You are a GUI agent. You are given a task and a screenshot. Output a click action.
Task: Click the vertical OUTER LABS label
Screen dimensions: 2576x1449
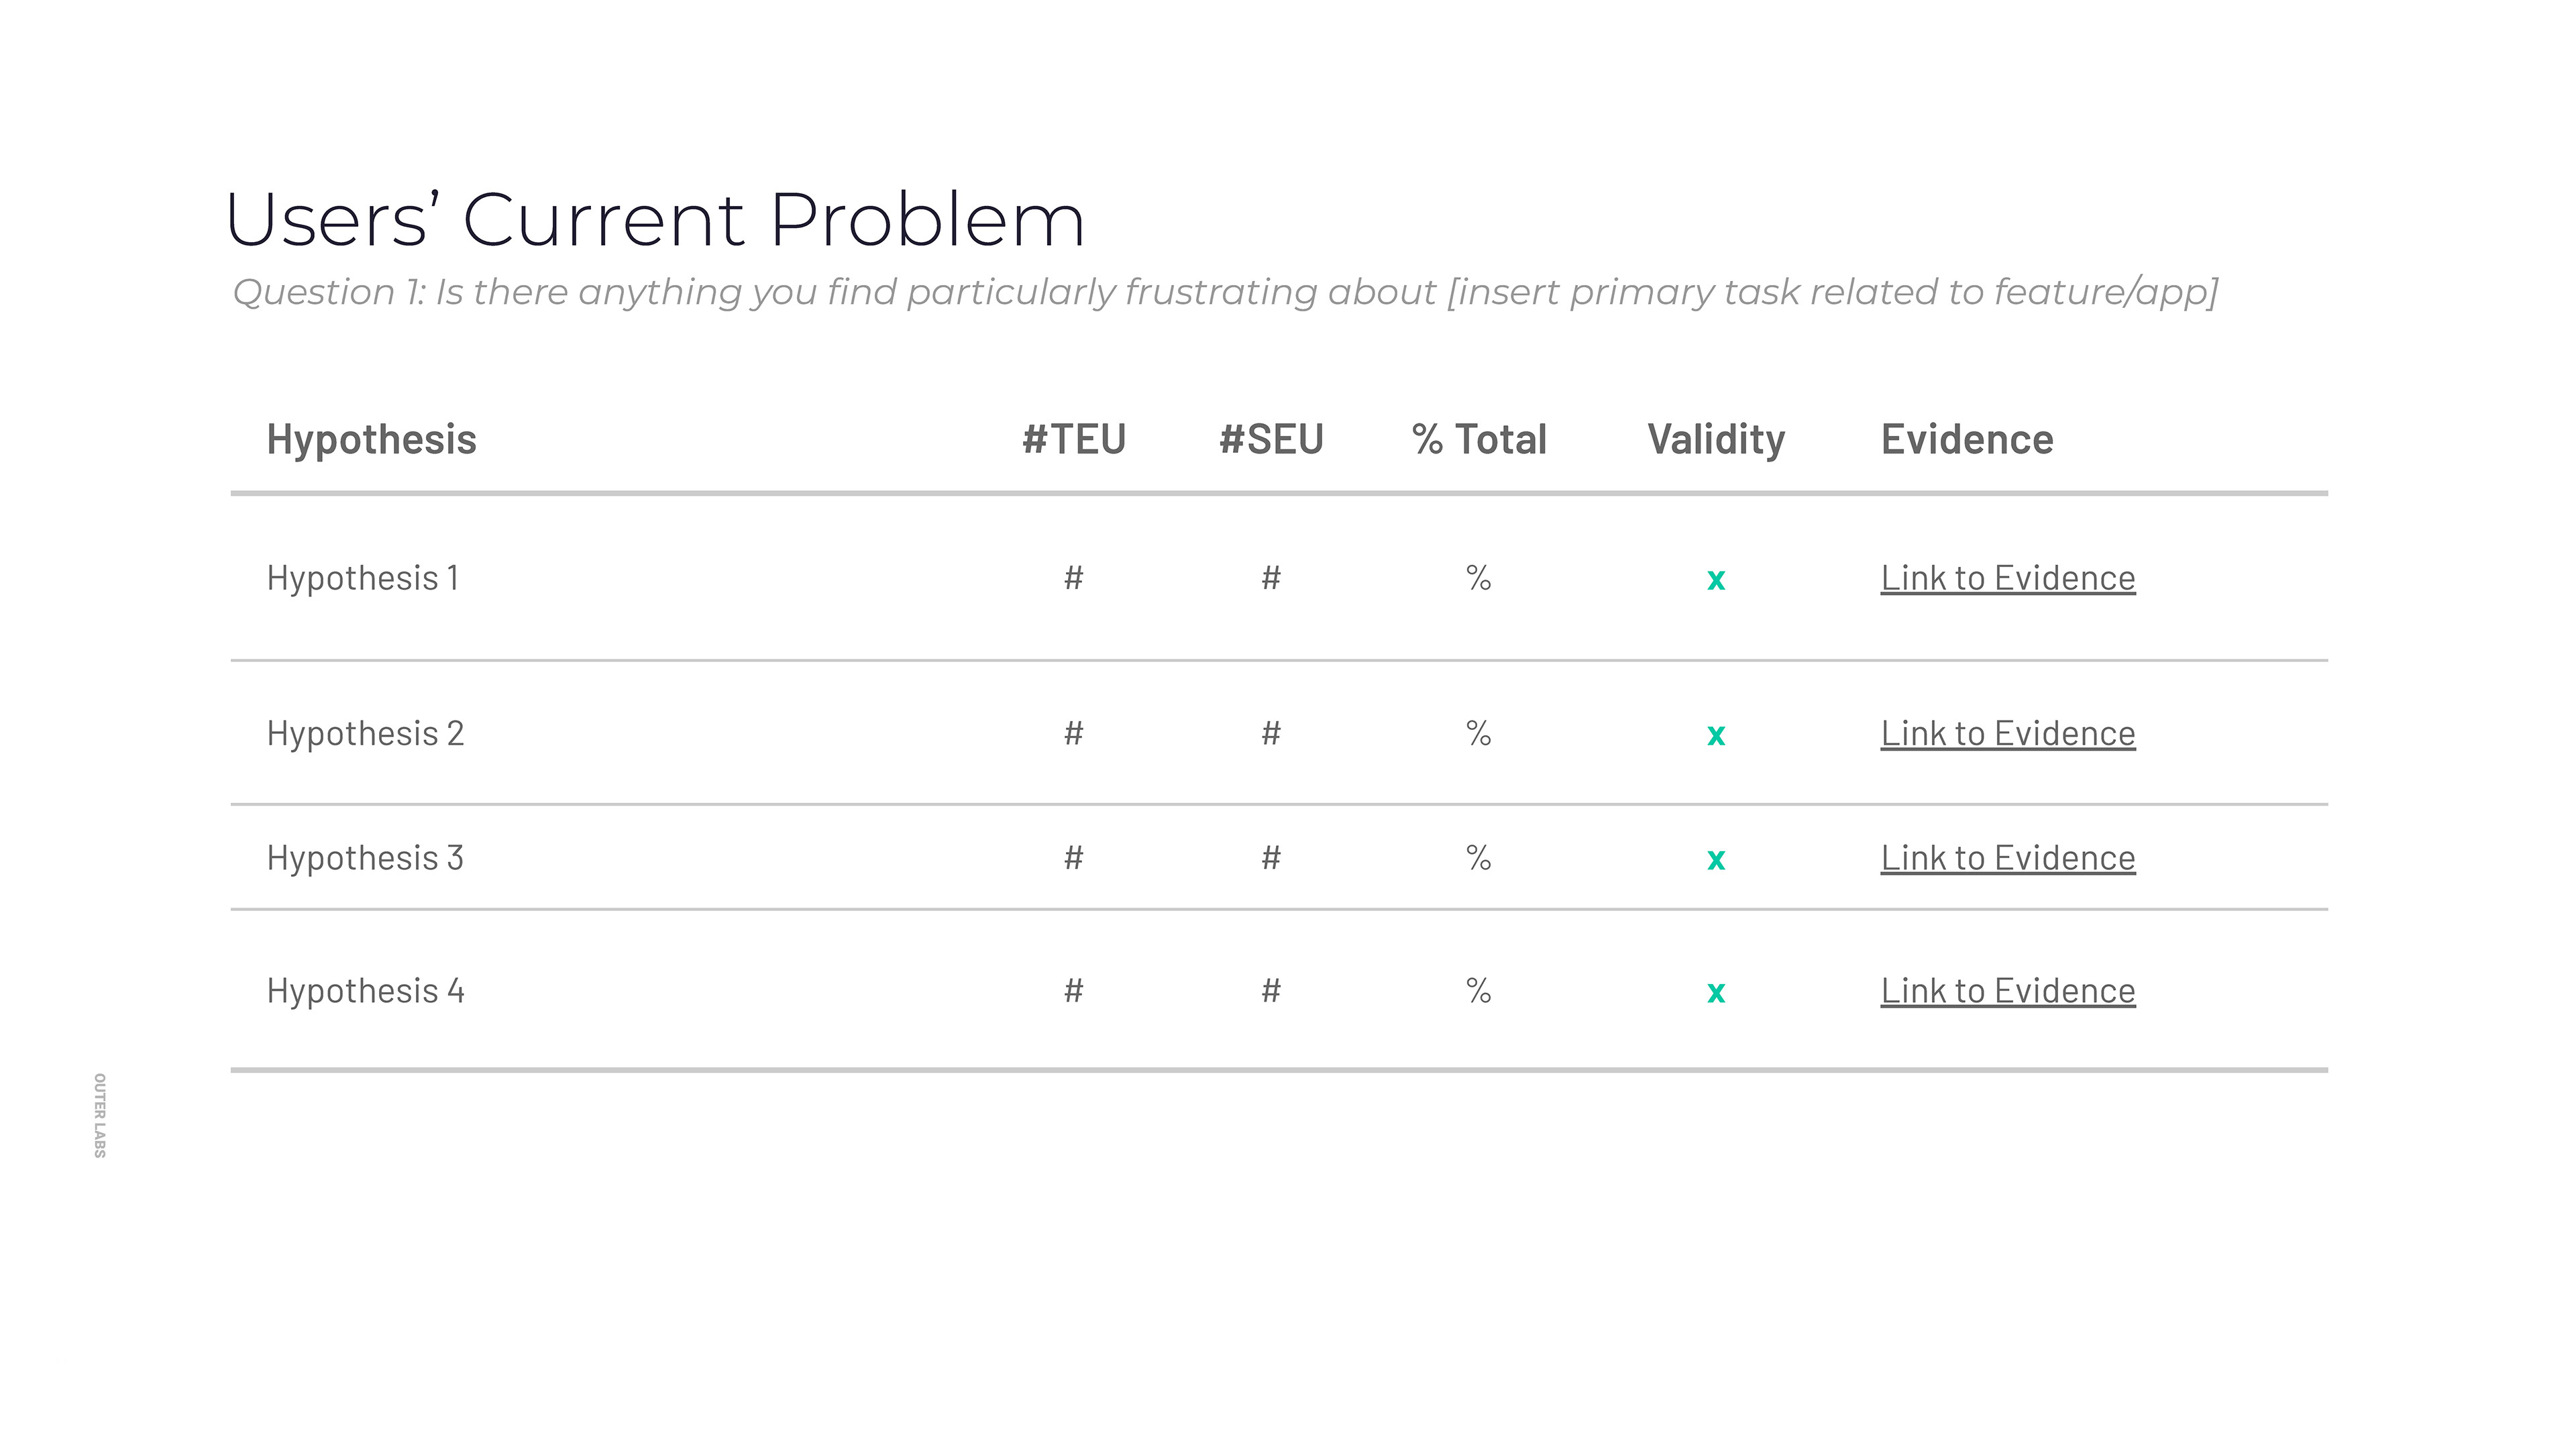click(100, 1115)
